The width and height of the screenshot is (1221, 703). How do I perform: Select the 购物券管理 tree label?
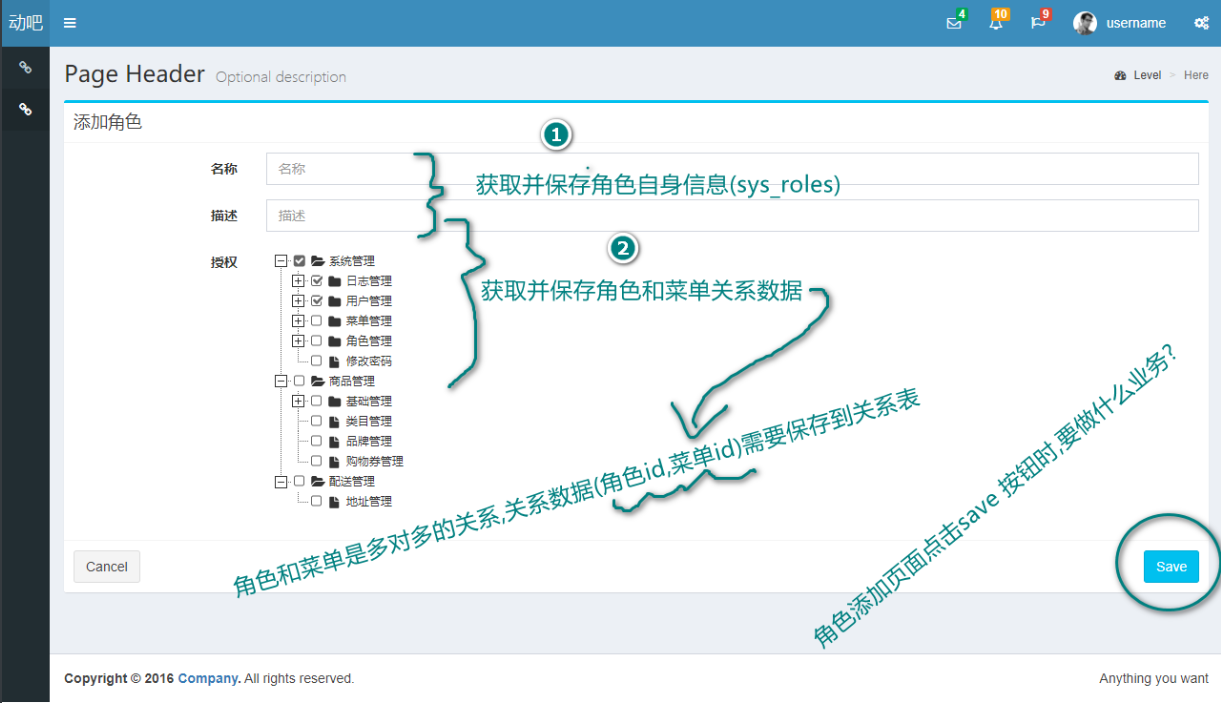[375, 461]
